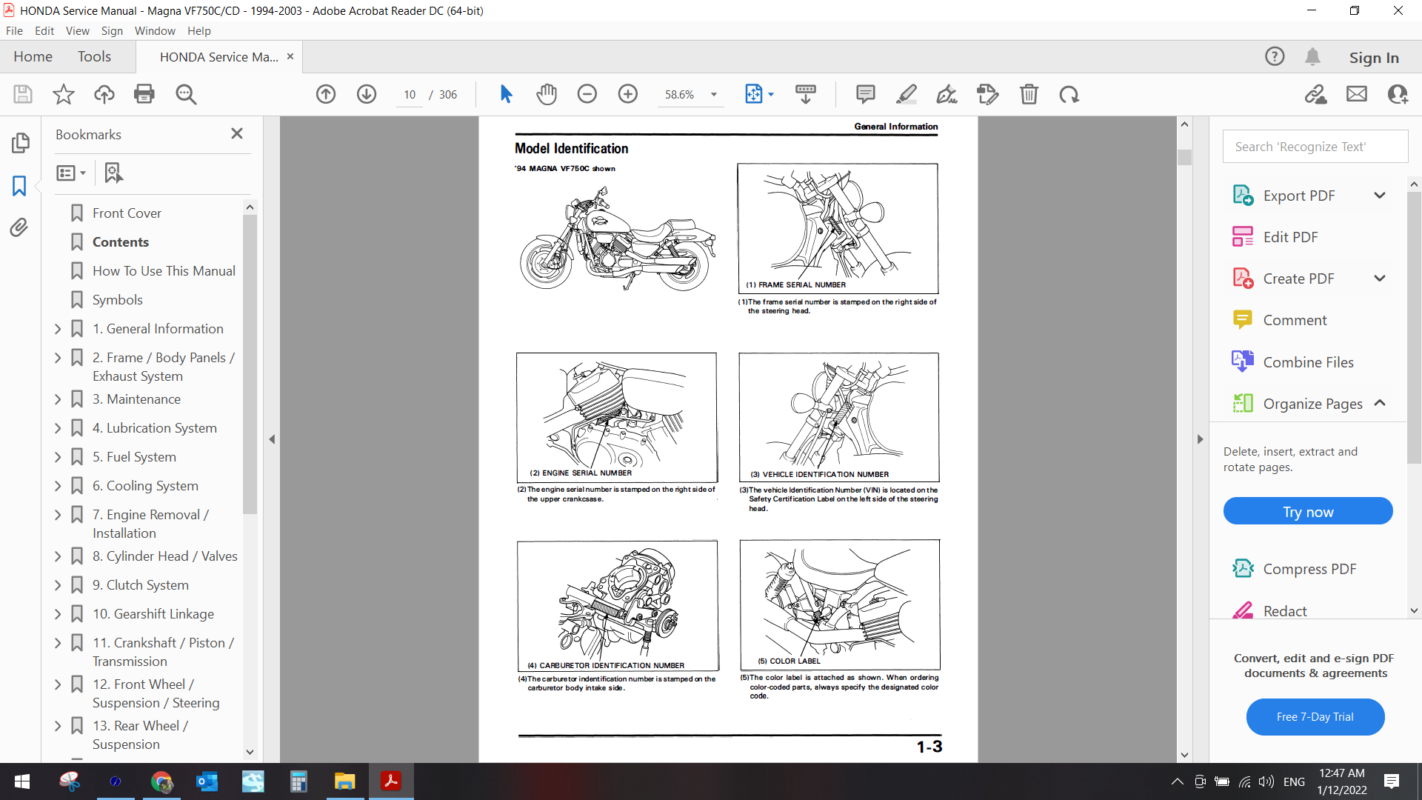Click Try now button
Viewport: 1422px width, 800px height.
pyautogui.click(x=1308, y=511)
